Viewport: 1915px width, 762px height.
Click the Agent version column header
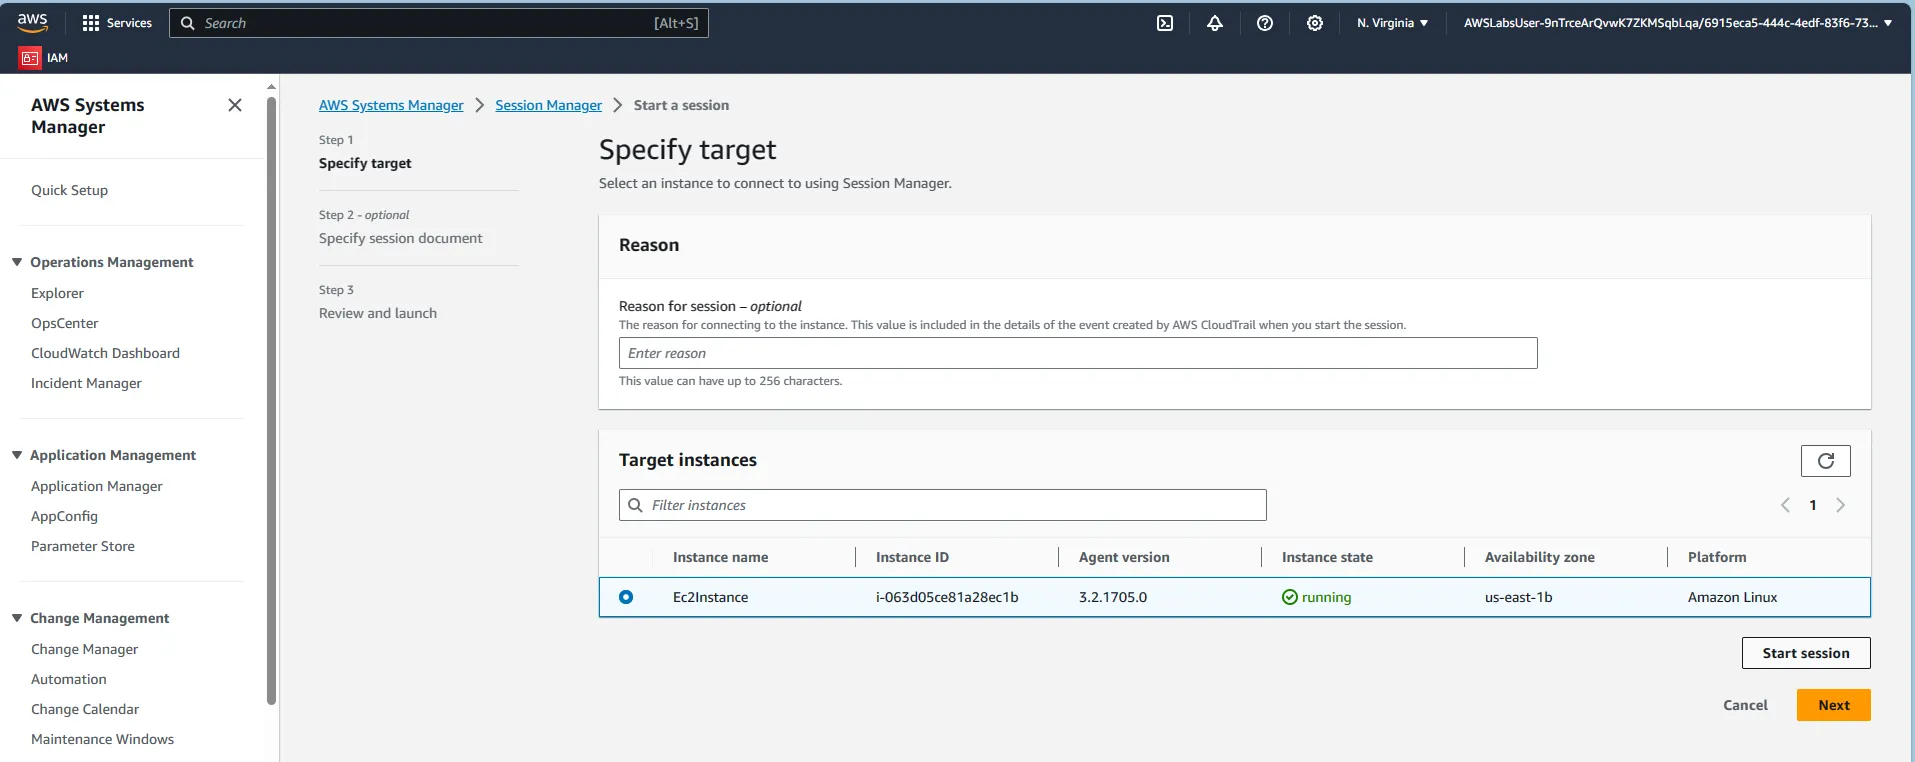pos(1124,557)
